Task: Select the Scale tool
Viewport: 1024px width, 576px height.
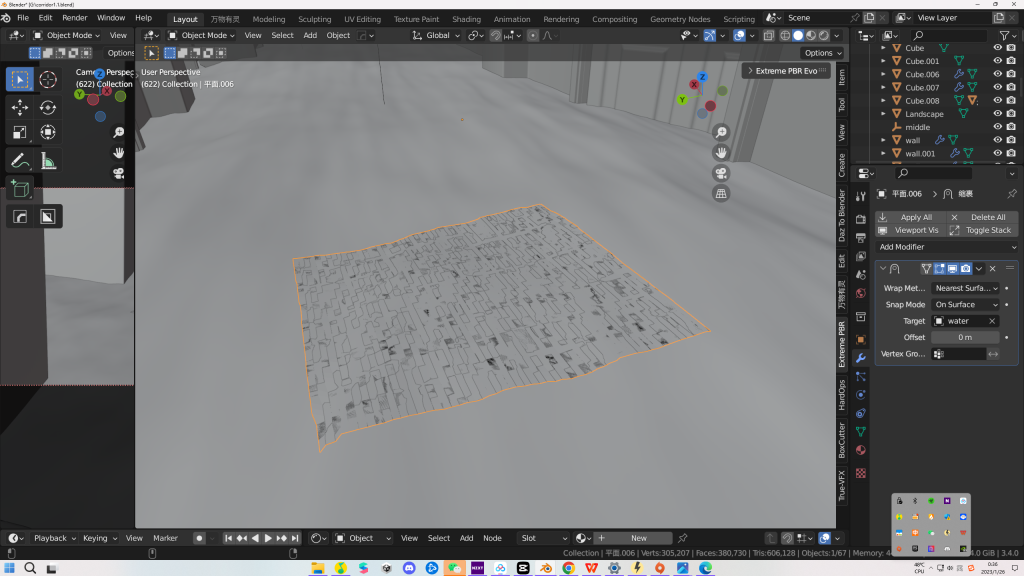Action: pos(20,133)
